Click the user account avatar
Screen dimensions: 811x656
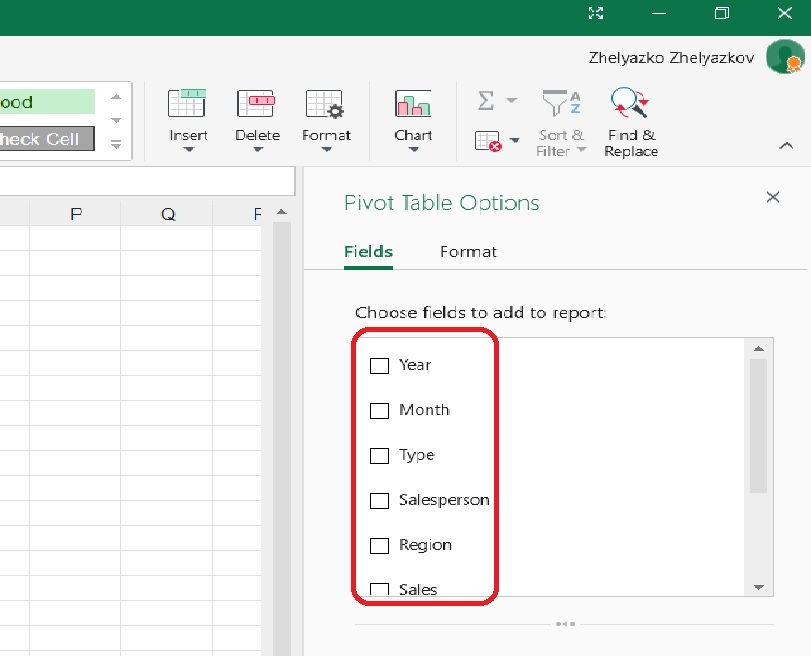pos(785,57)
